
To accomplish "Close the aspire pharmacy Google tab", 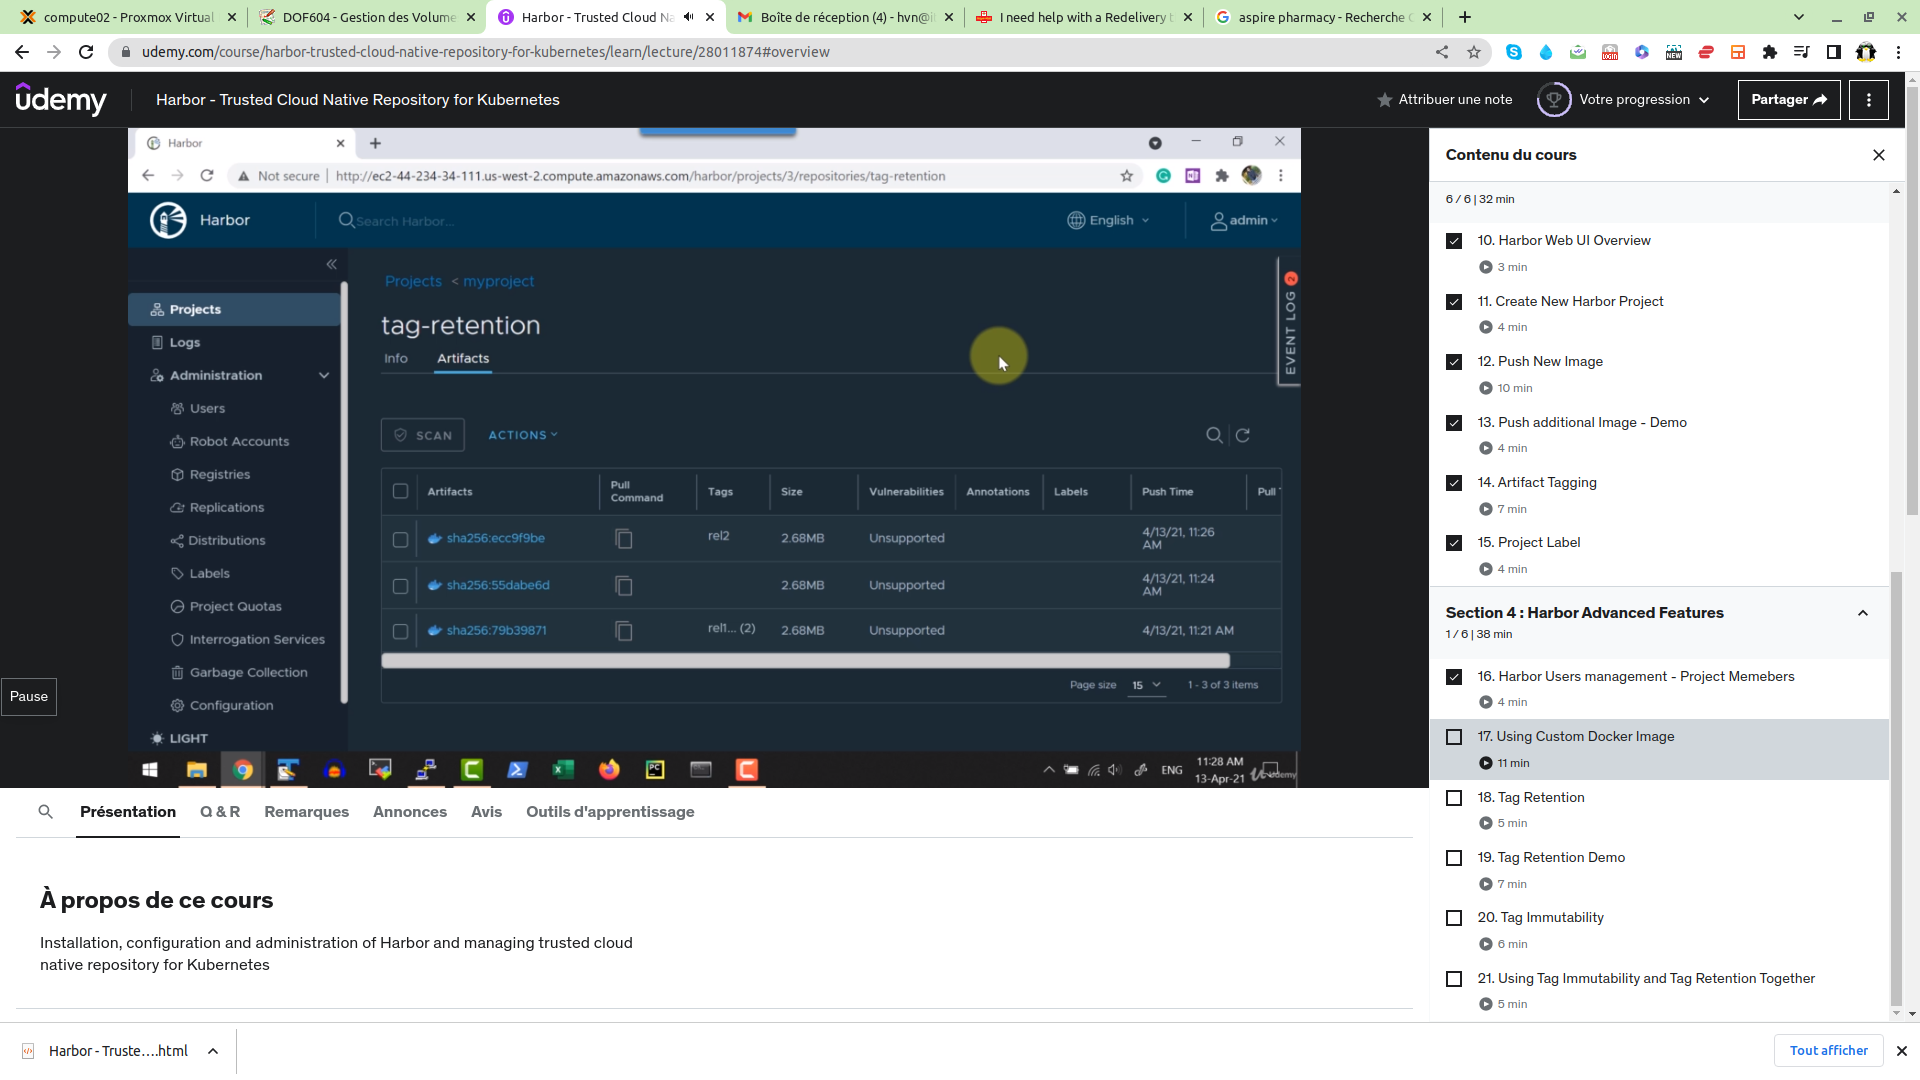I will tap(1427, 17).
